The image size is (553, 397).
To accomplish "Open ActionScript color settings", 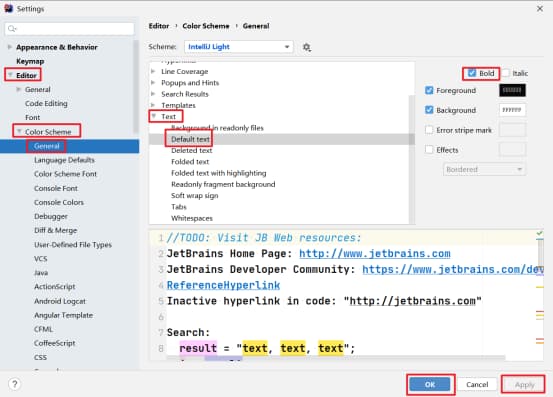I will pos(54,287).
